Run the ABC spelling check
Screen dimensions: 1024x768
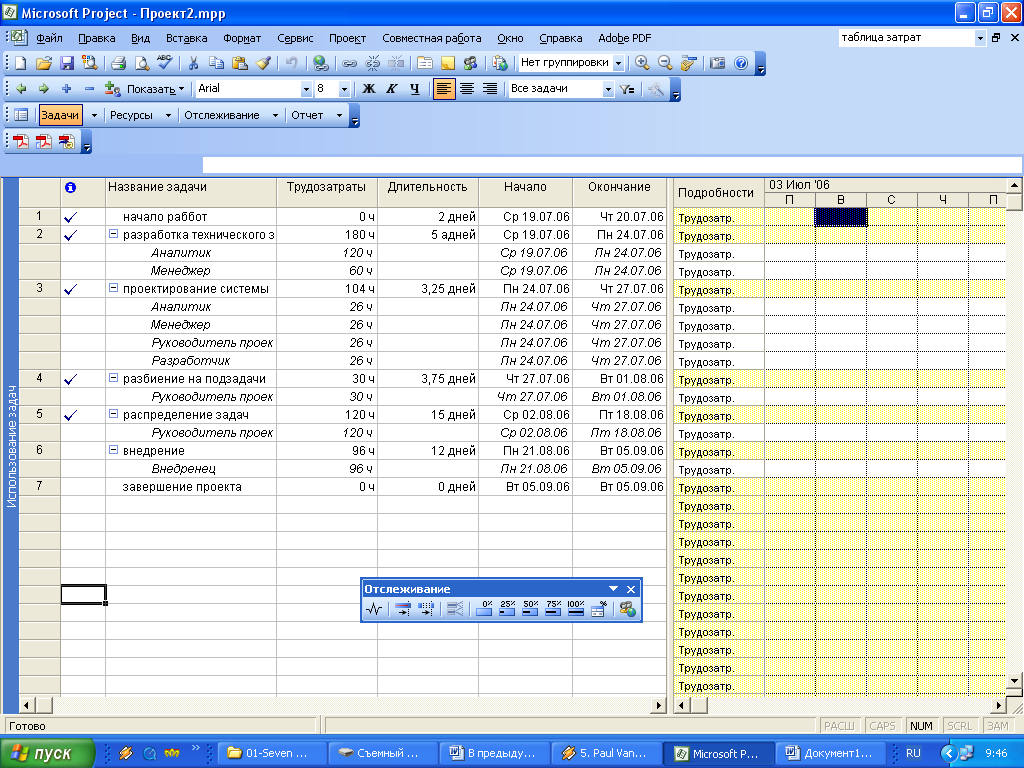pos(165,63)
